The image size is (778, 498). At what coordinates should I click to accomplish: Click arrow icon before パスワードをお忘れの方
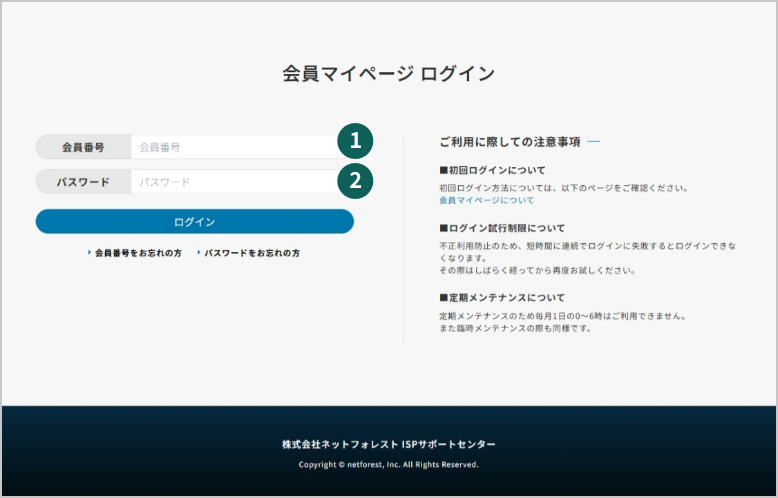pos(198,253)
